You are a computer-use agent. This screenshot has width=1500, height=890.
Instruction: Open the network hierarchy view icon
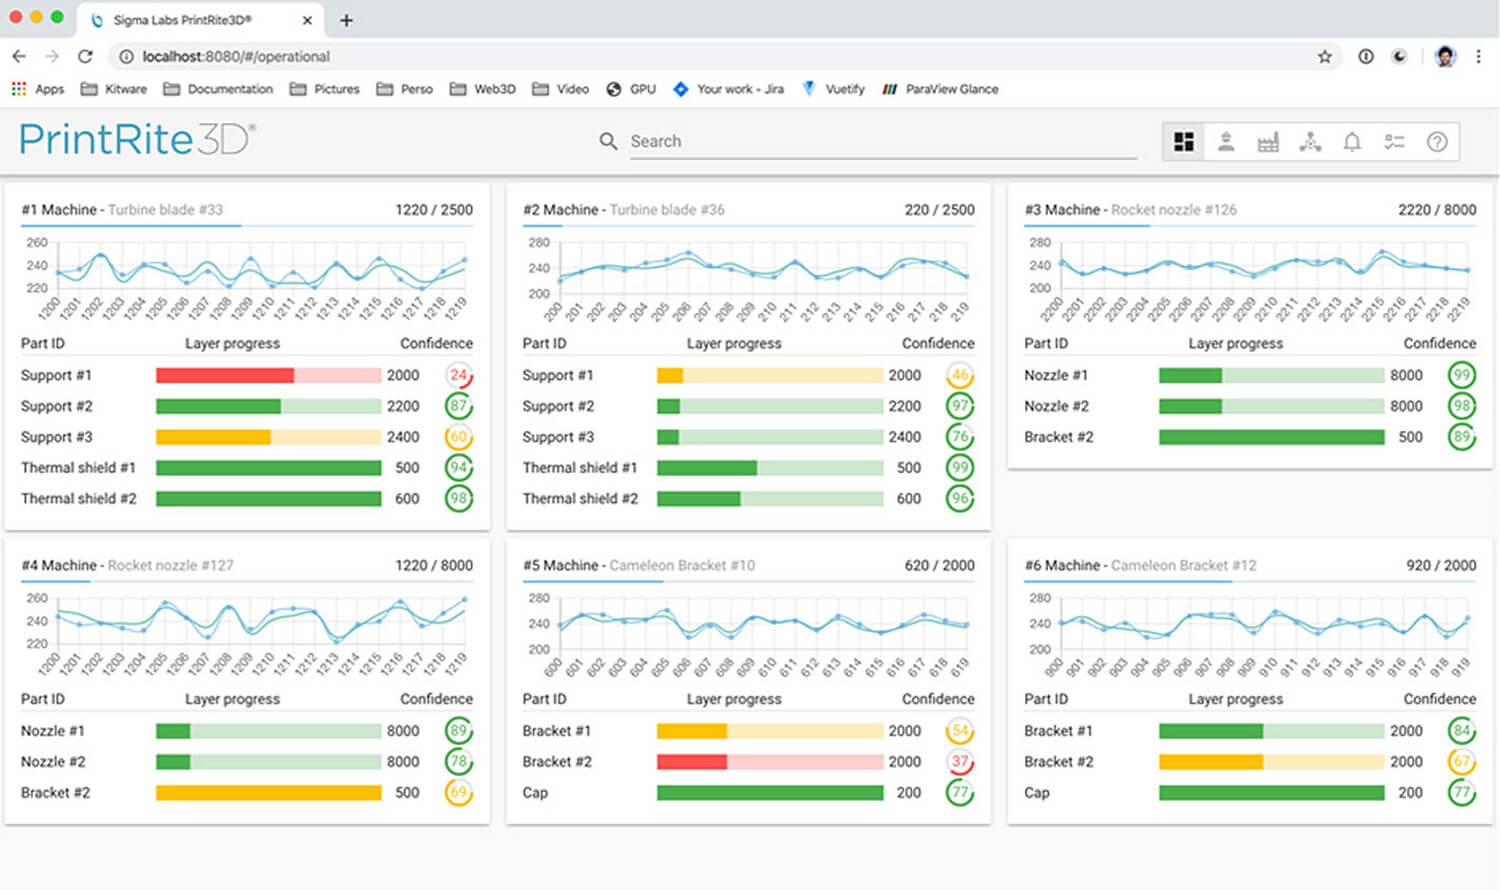click(x=1310, y=142)
